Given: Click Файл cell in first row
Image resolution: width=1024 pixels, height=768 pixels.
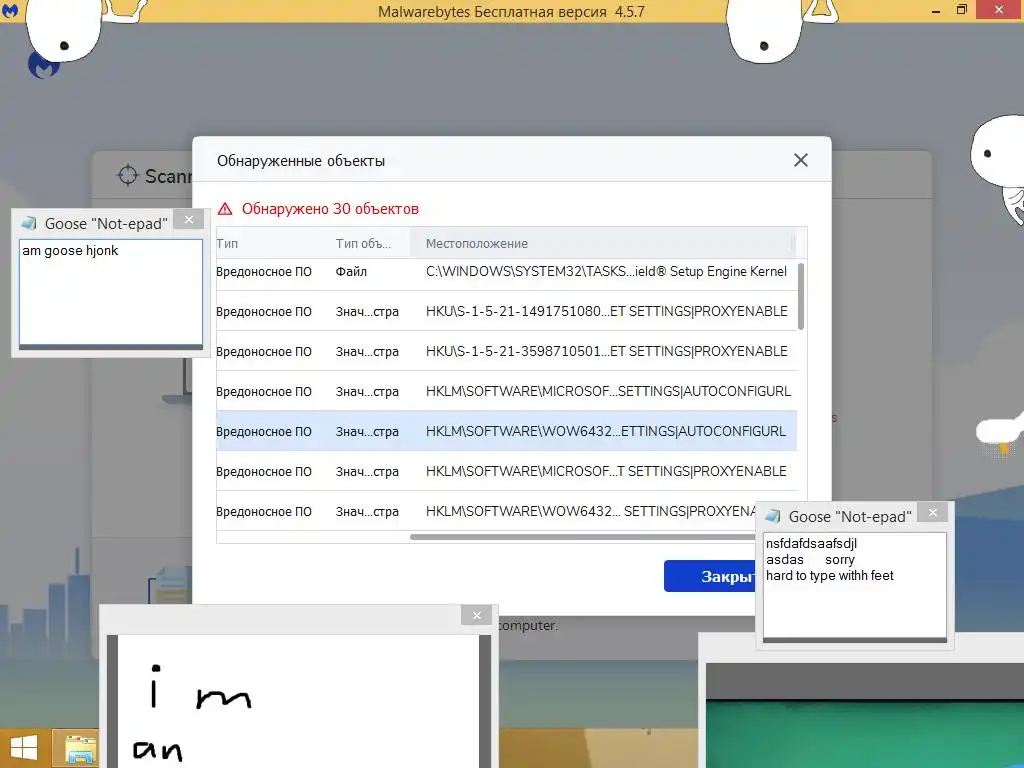Looking at the screenshot, I should [x=351, y=272].
